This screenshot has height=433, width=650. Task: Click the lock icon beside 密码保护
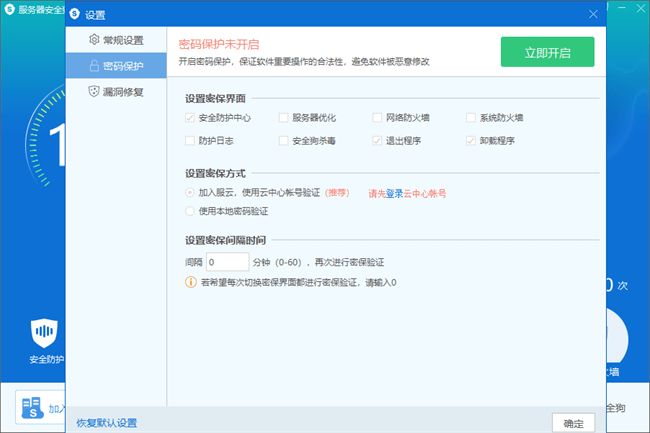pyautogui.click(x=94, y=66)
